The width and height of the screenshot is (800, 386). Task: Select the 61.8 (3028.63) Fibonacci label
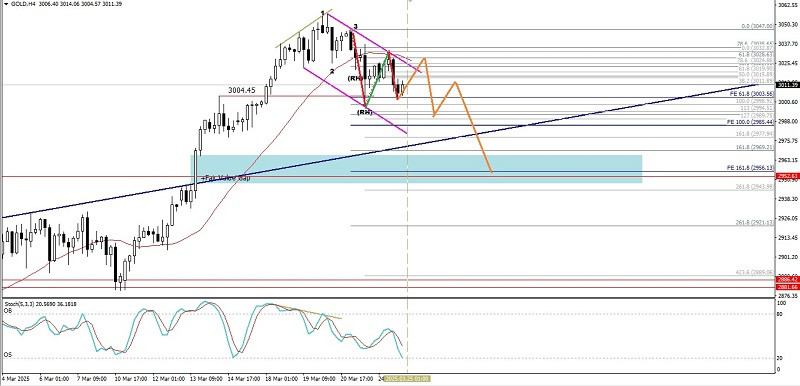[x=757, y=54]
